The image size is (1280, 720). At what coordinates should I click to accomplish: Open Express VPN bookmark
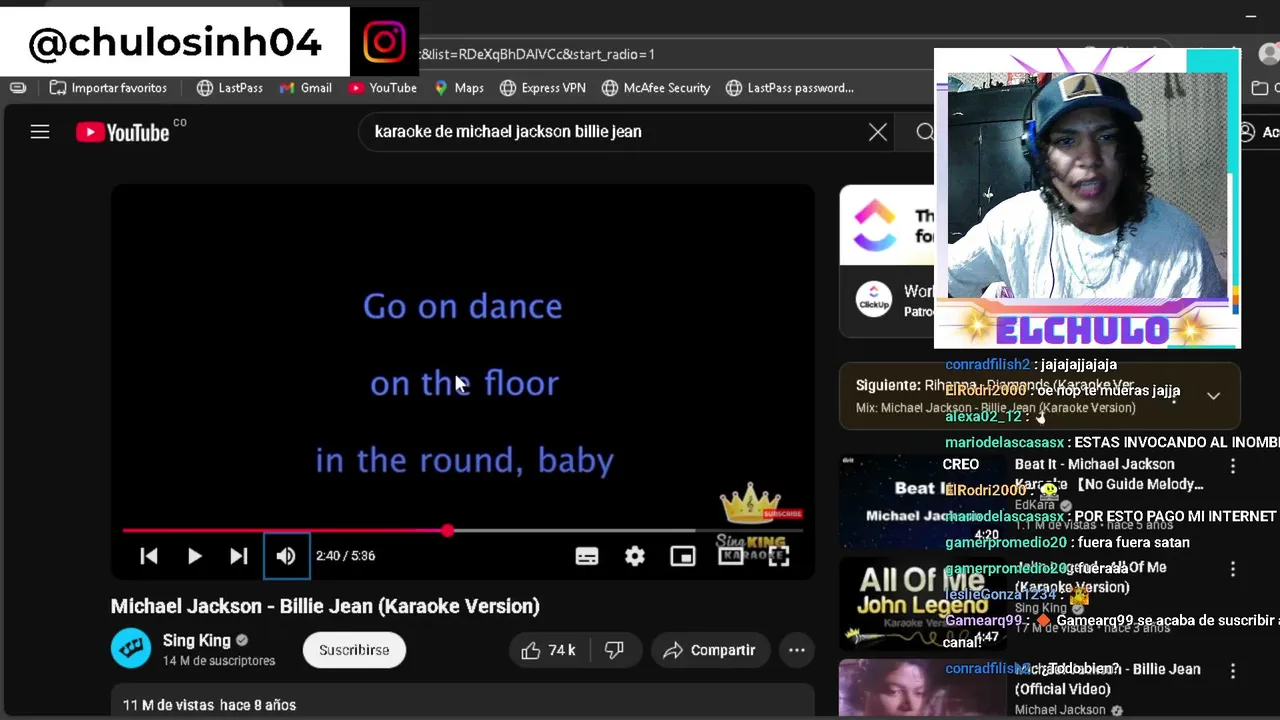[x=543, y=88]
